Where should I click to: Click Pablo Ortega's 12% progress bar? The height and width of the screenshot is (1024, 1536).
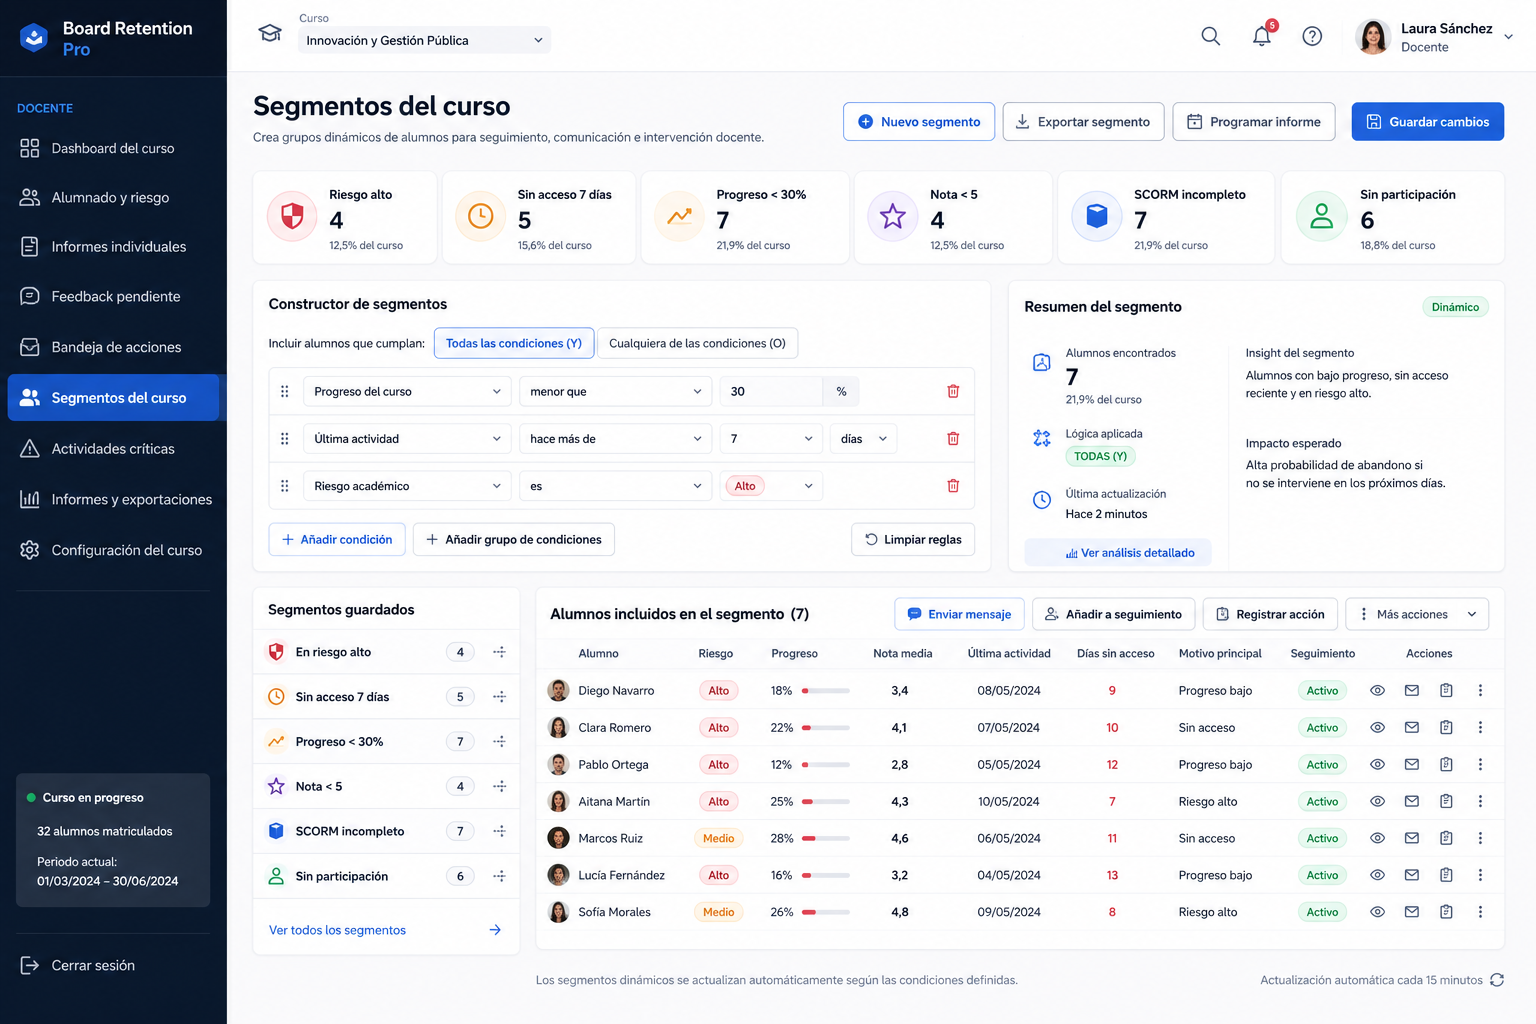tap(826, 765)
